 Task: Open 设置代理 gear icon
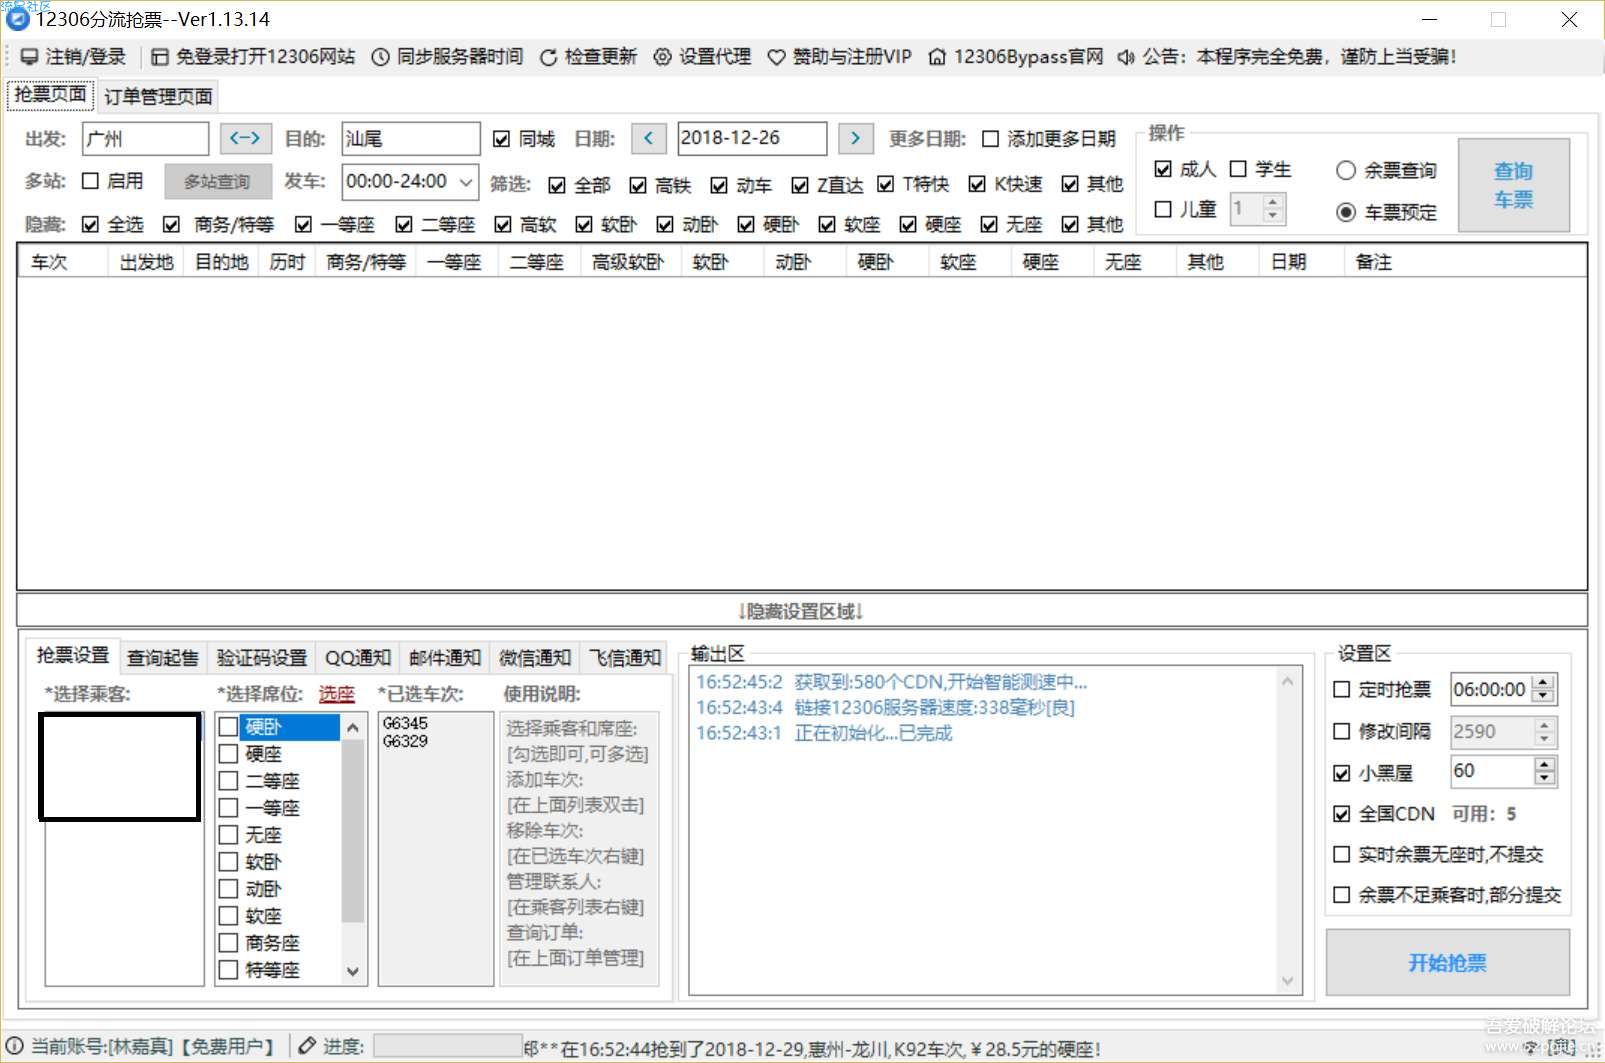tap(662, 57)
